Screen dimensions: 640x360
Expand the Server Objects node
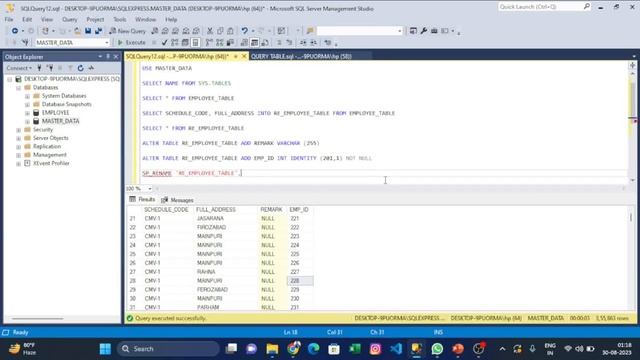[x=18, y=138]
